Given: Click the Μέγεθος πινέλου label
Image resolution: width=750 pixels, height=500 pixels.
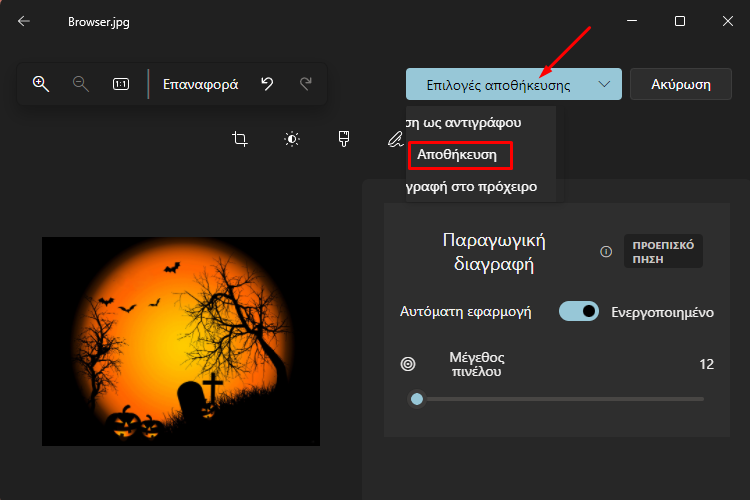Looking at the screenshot, I should tap(476, 364).
